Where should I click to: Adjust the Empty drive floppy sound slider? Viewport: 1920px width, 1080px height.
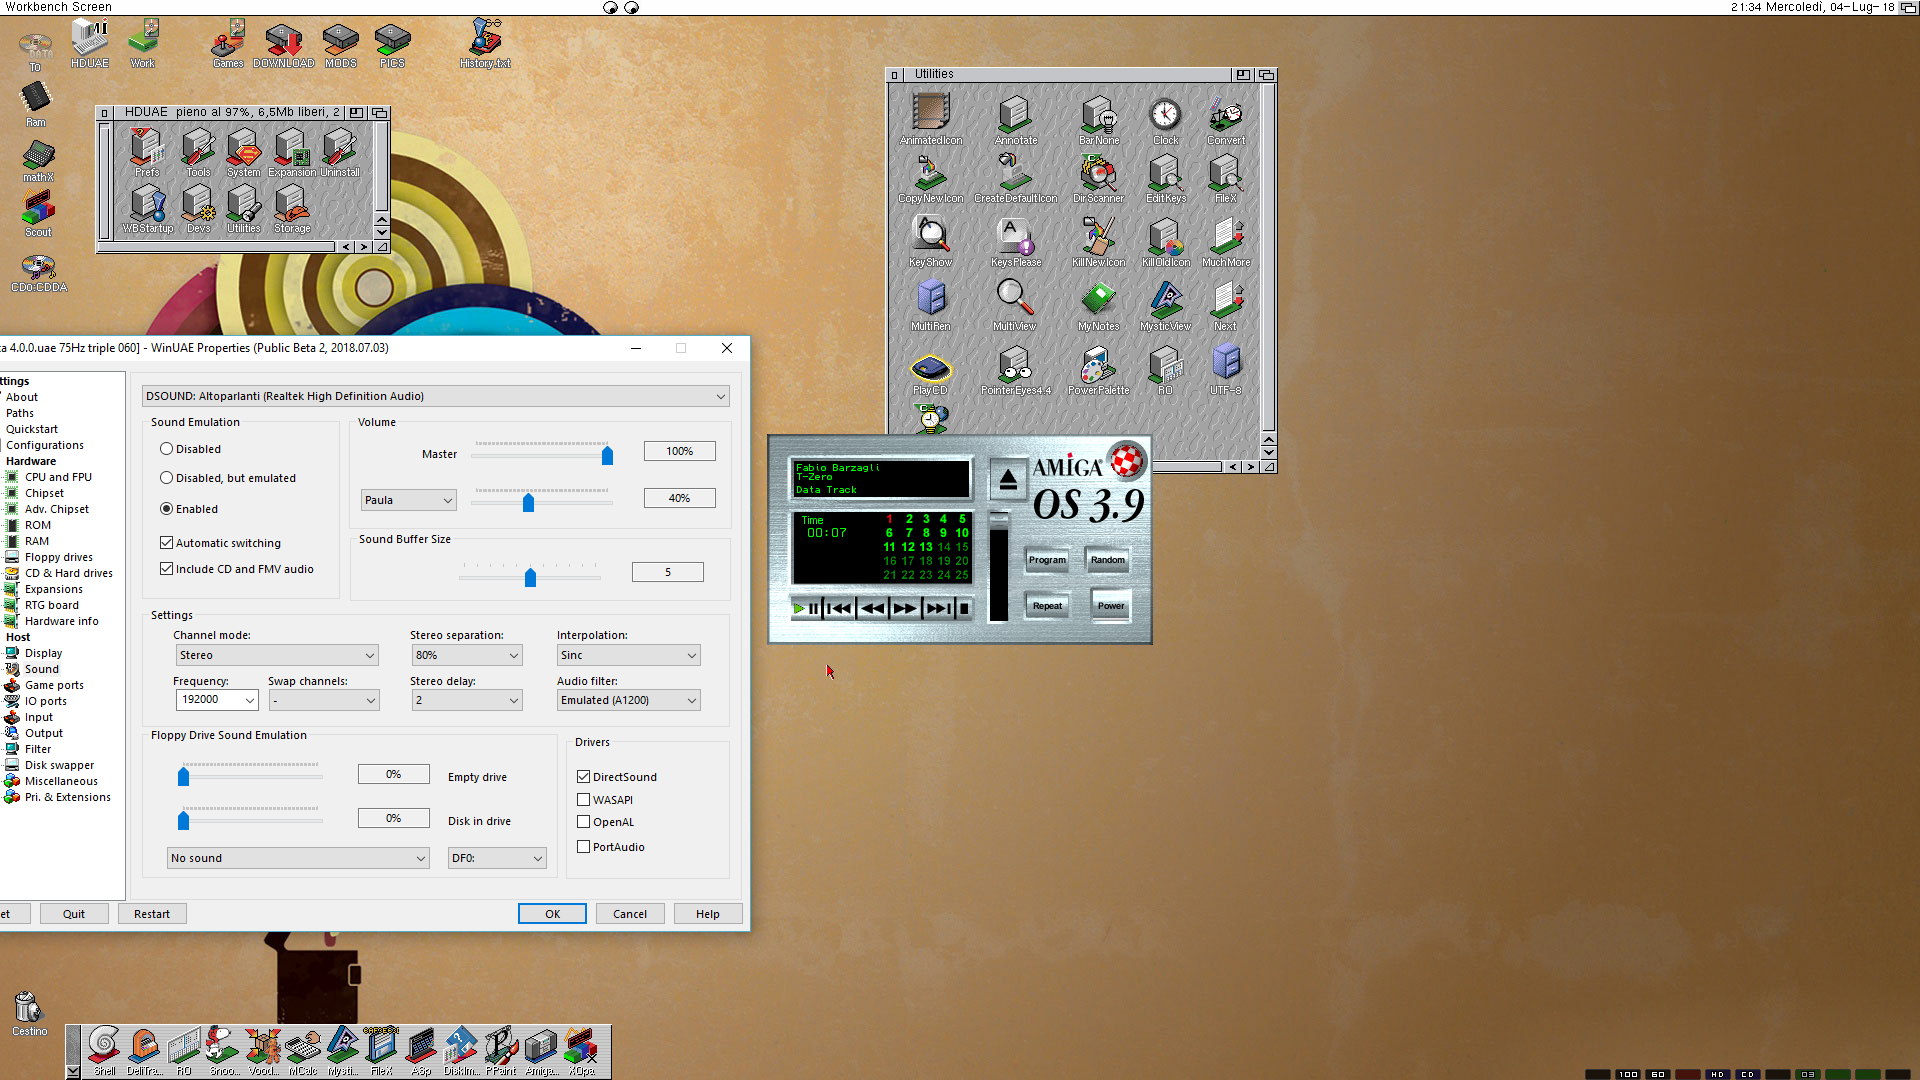click(x=183, y=777)
